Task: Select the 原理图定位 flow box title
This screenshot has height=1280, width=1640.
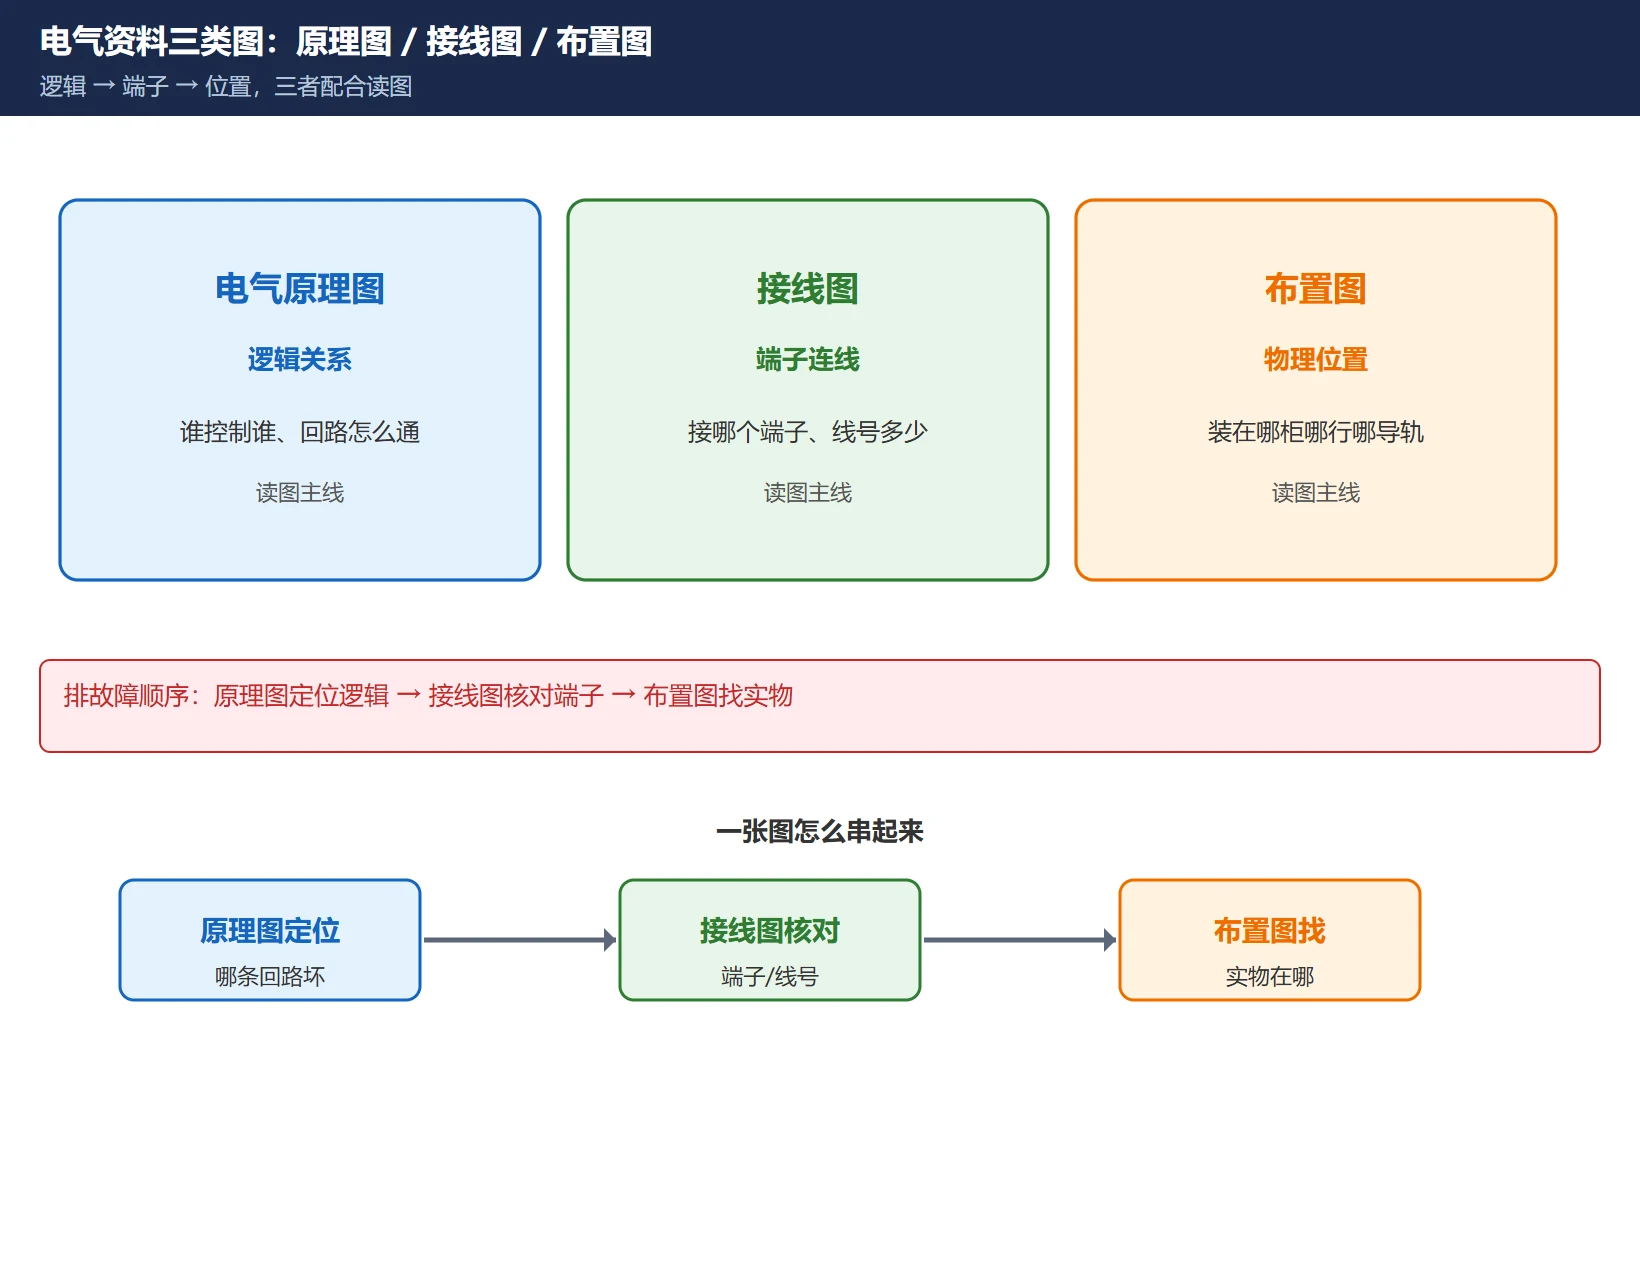Action: click(x=270, y=931)
